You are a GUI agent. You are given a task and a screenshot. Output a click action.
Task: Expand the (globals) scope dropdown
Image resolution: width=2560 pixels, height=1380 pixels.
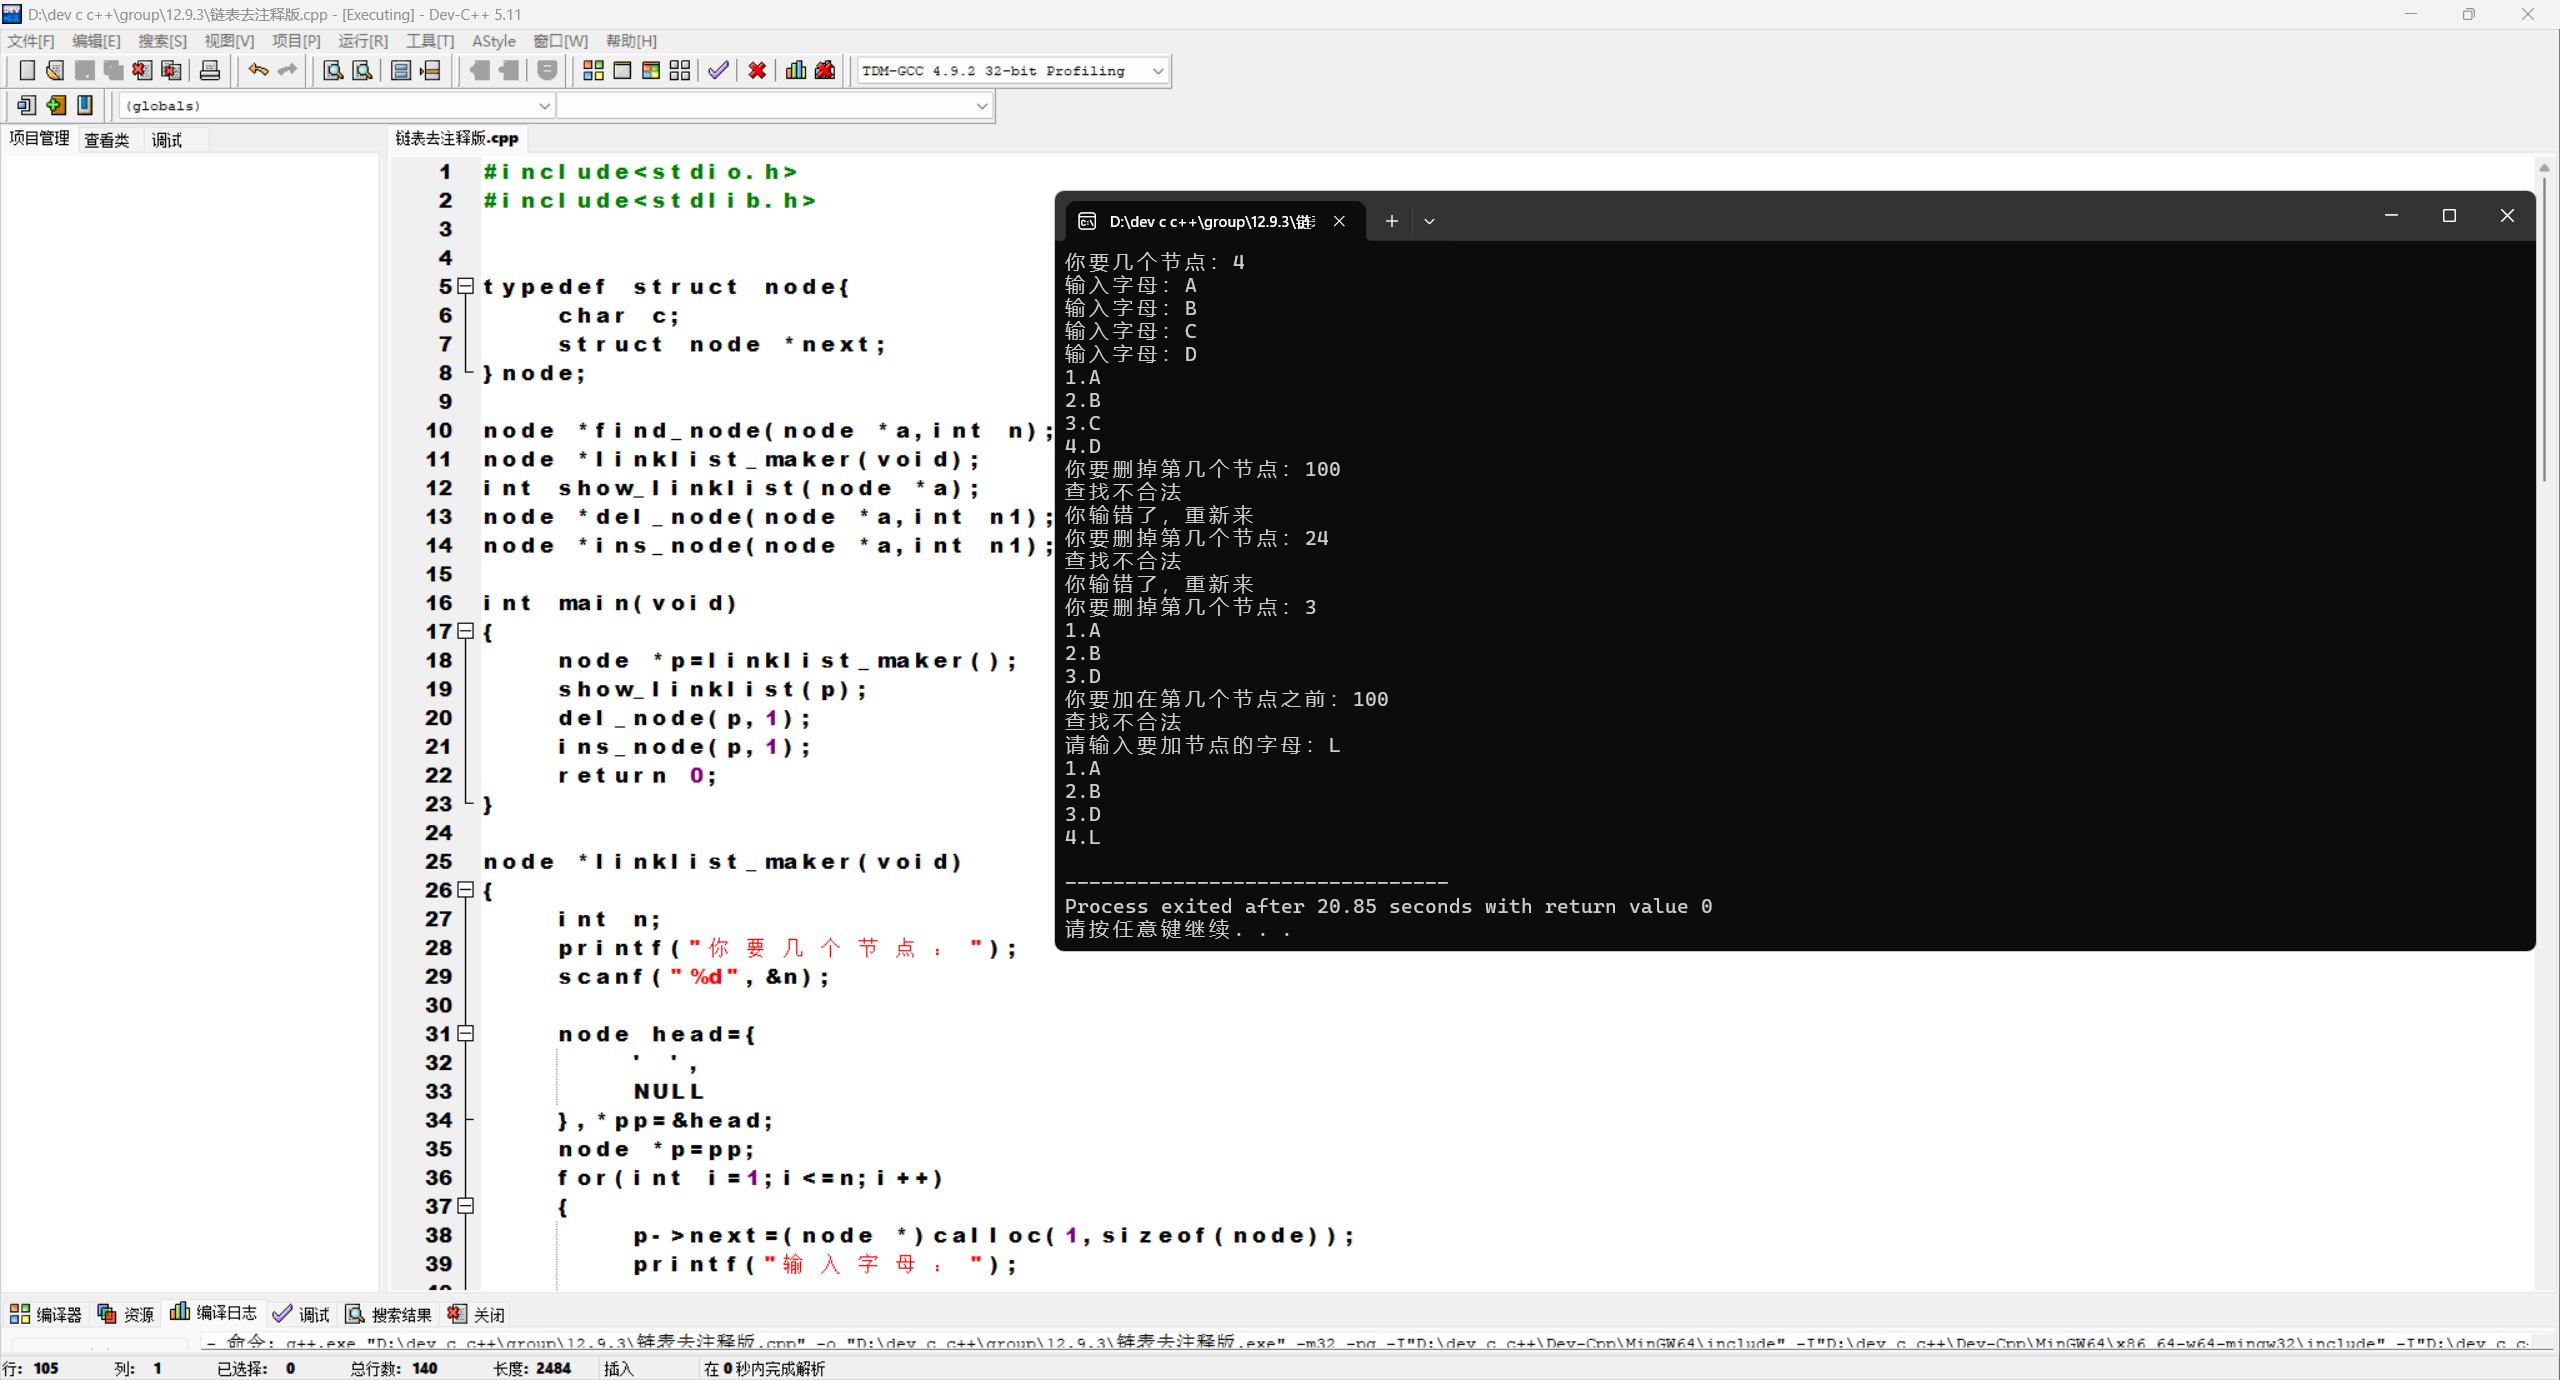(x=544, y=106)
